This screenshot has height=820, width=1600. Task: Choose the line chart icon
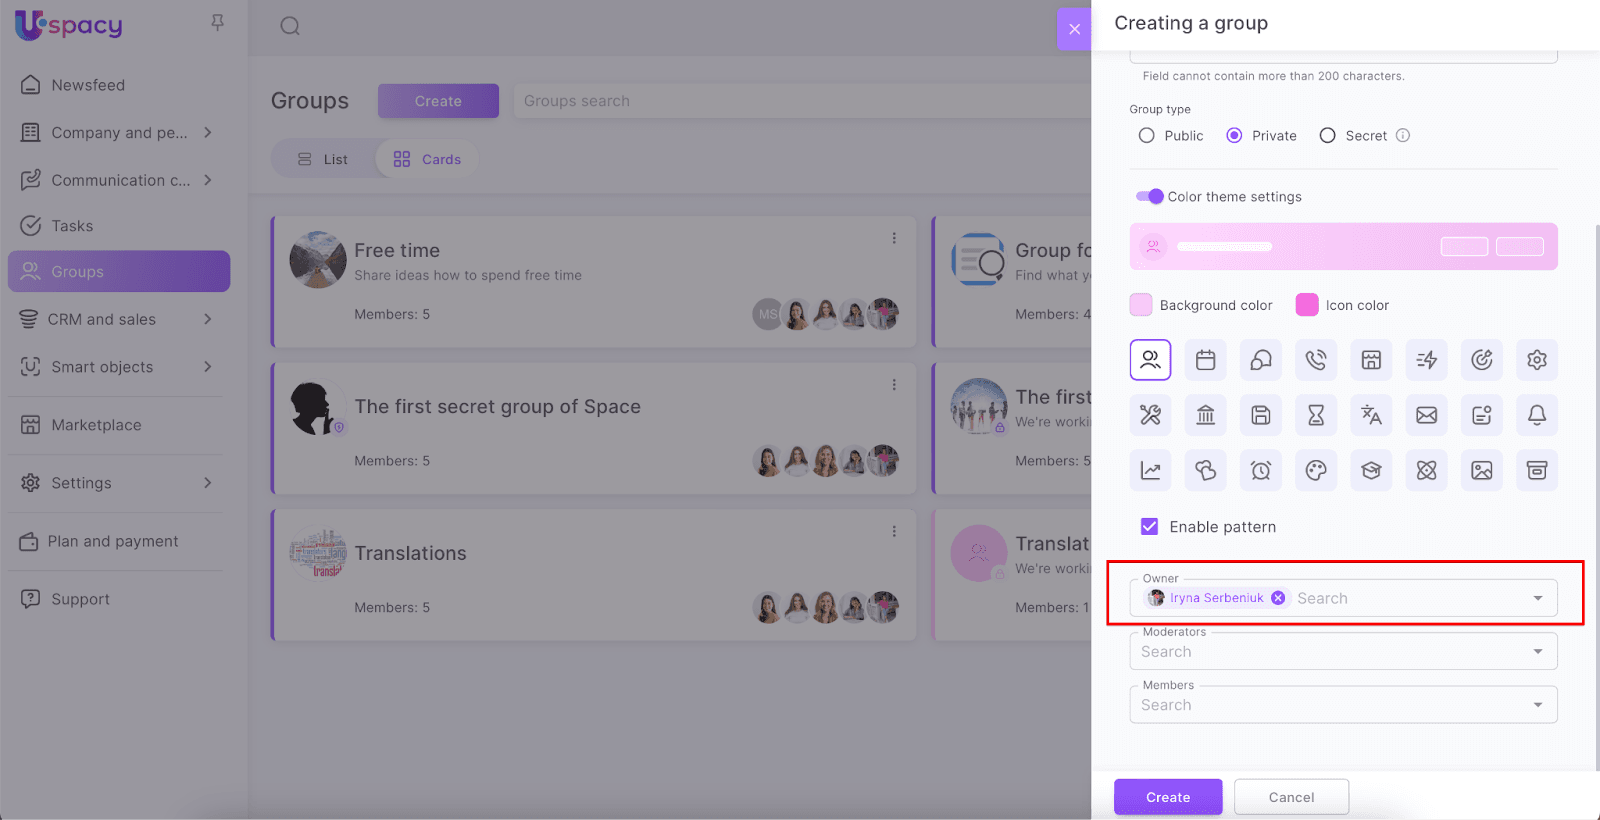click(1150, 470)
